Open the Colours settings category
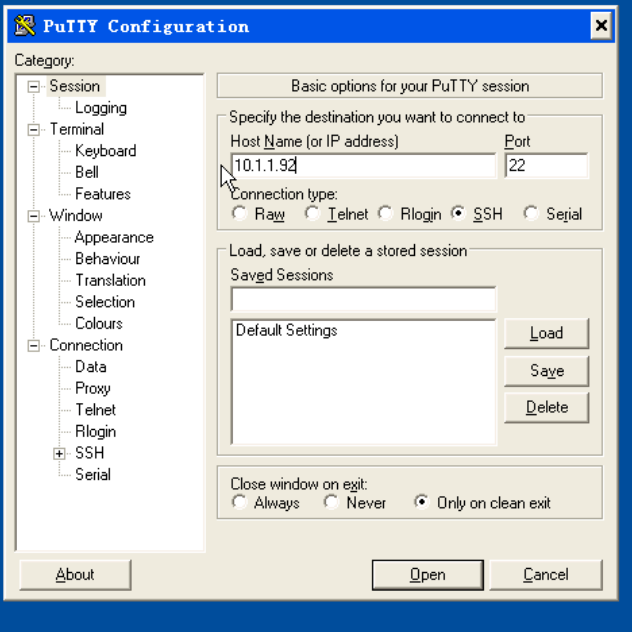The width and height of the screenshot is (632, 632). click(x=99, y=324)
